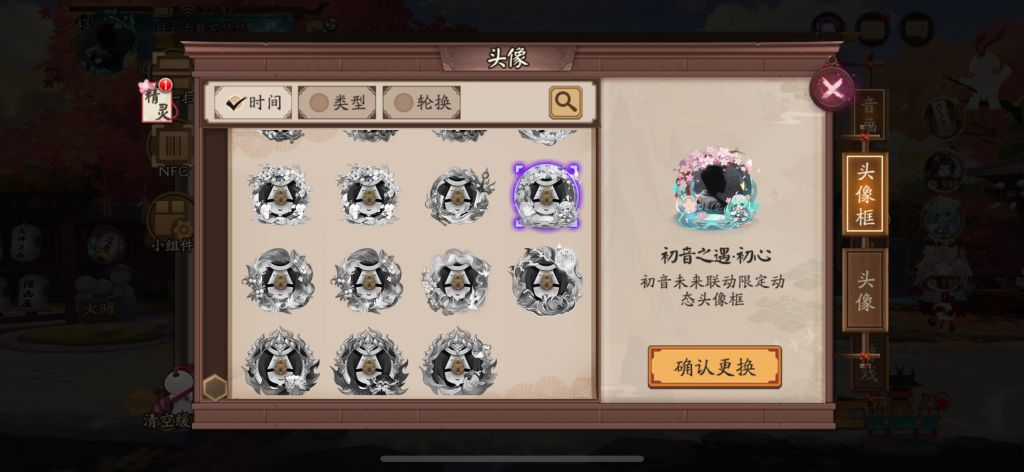Select the 时间 sort option
Image resolution: width=1024 pixels, height=472 pixels.
pos(253,102)
